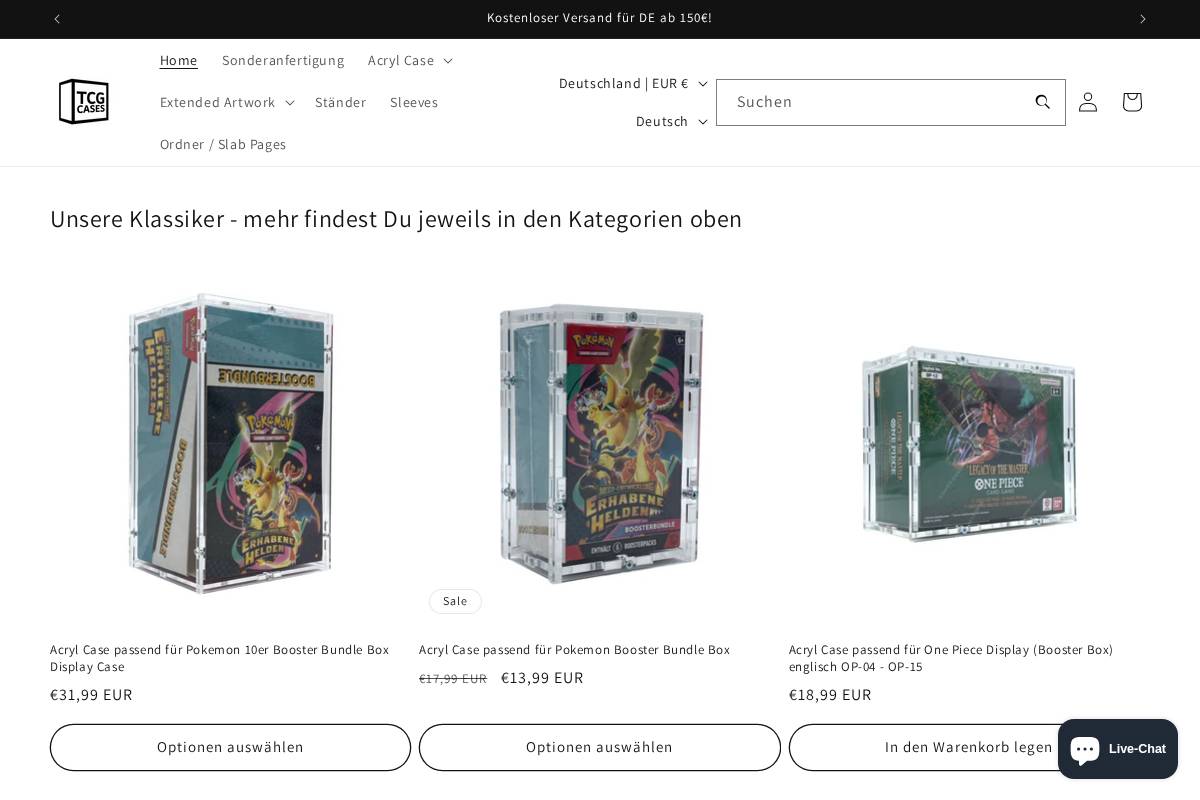Open the Sleeves menu item
This screenshot has width=1200, height=800.
pos(414,102)
